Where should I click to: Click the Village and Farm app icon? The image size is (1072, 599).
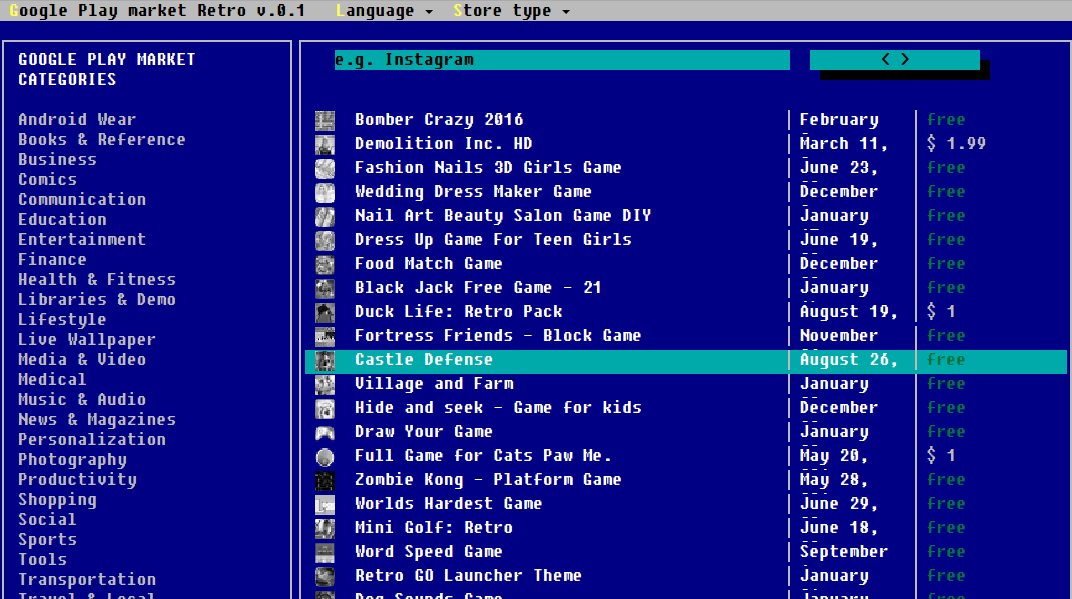(325, 384)
